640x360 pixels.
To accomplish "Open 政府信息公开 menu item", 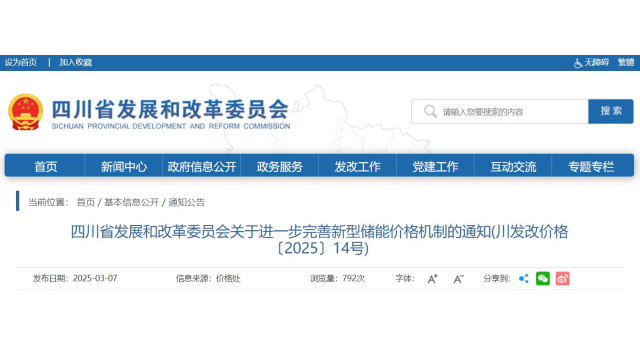I will pyautogui.click(x=202, y=166).
